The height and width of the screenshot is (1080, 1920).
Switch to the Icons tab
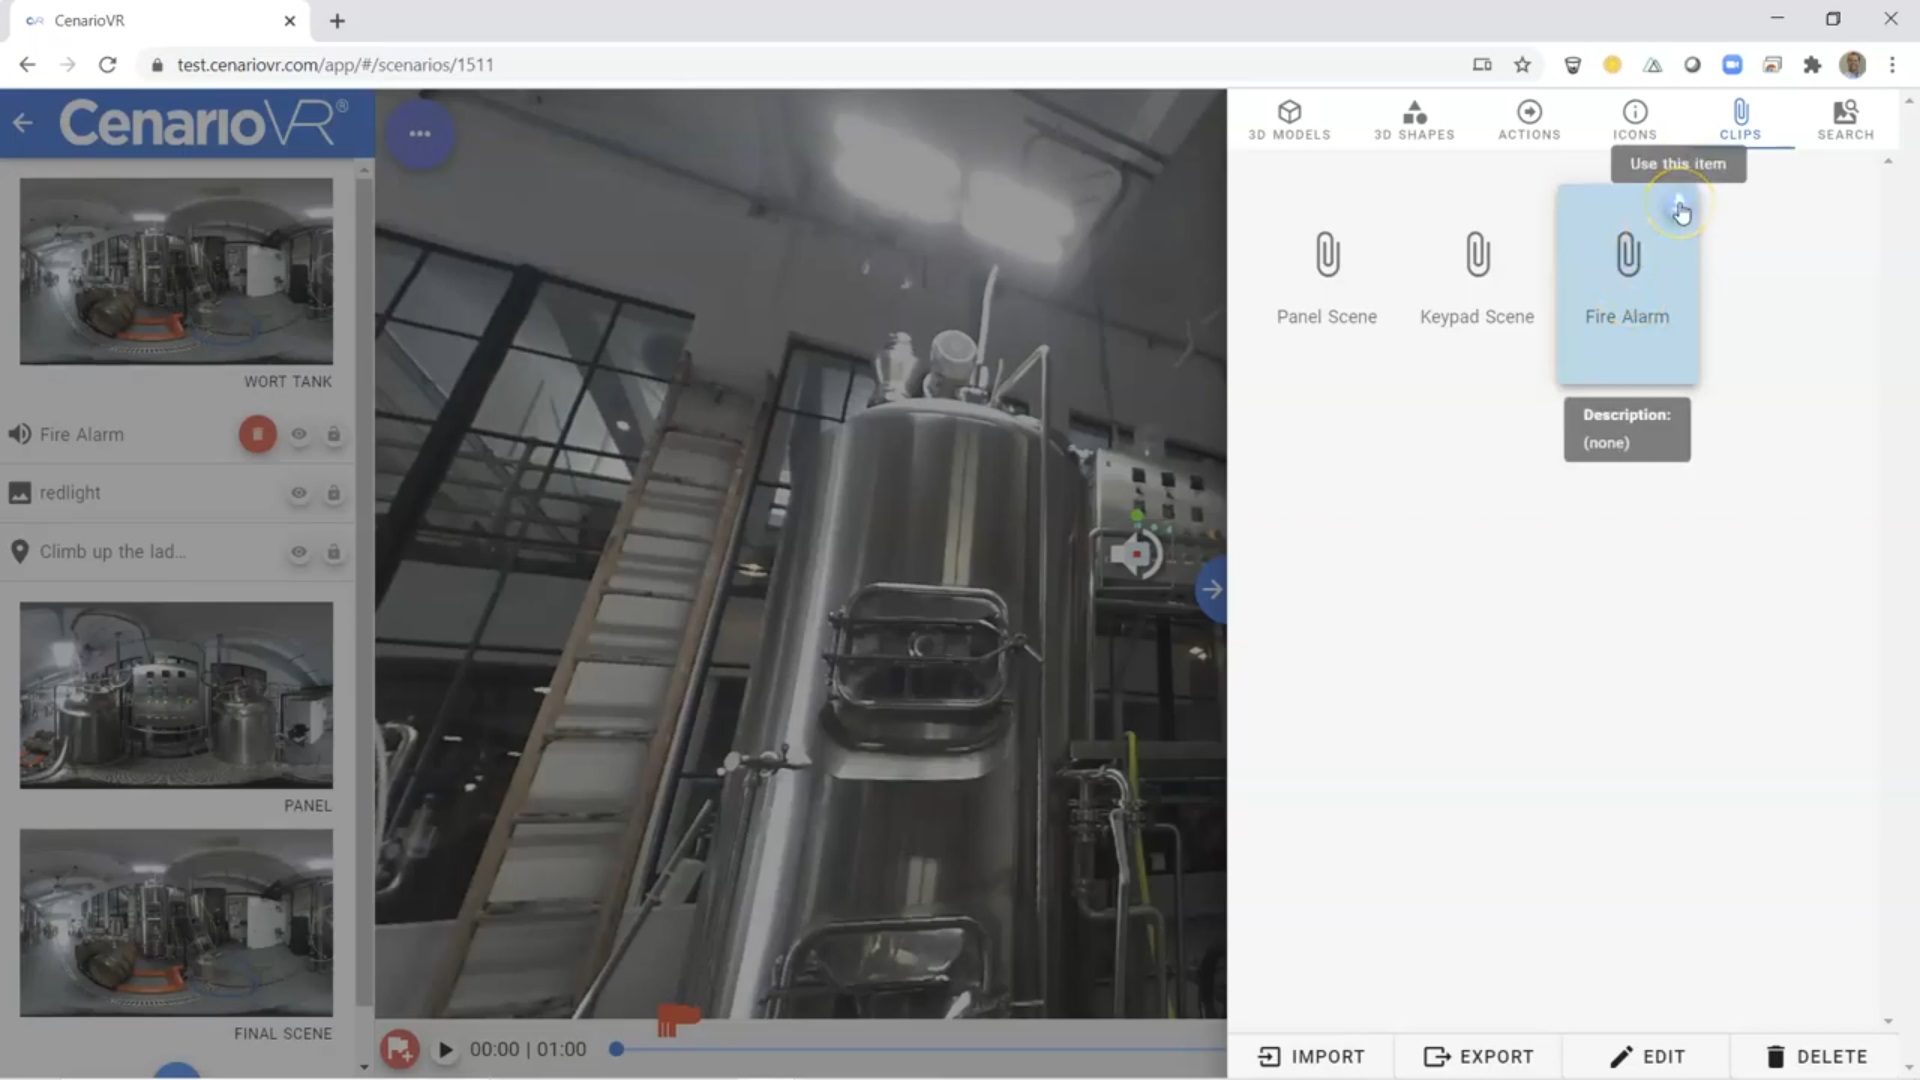tap(1635, 120)
